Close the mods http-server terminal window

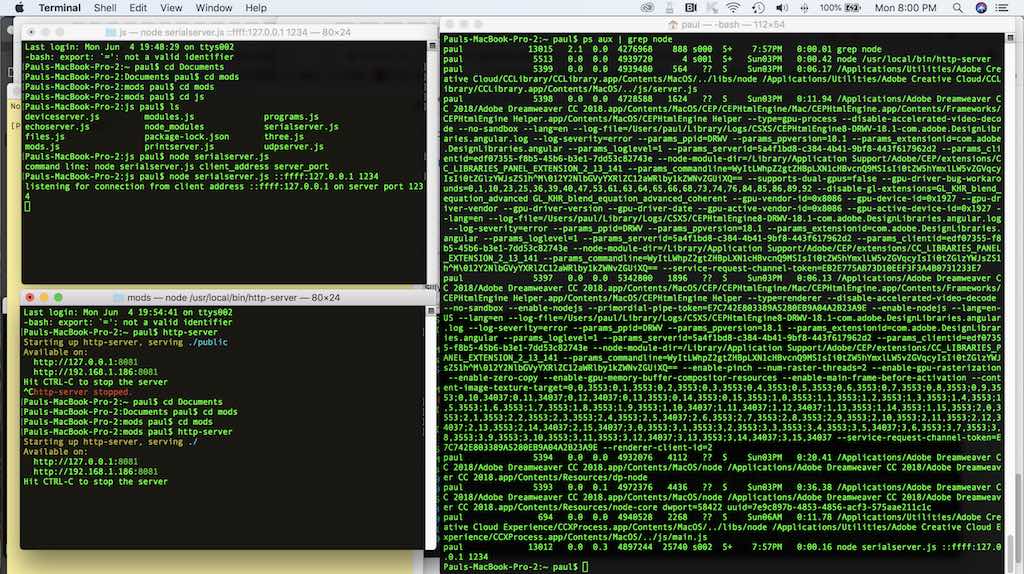coord(30,297)
